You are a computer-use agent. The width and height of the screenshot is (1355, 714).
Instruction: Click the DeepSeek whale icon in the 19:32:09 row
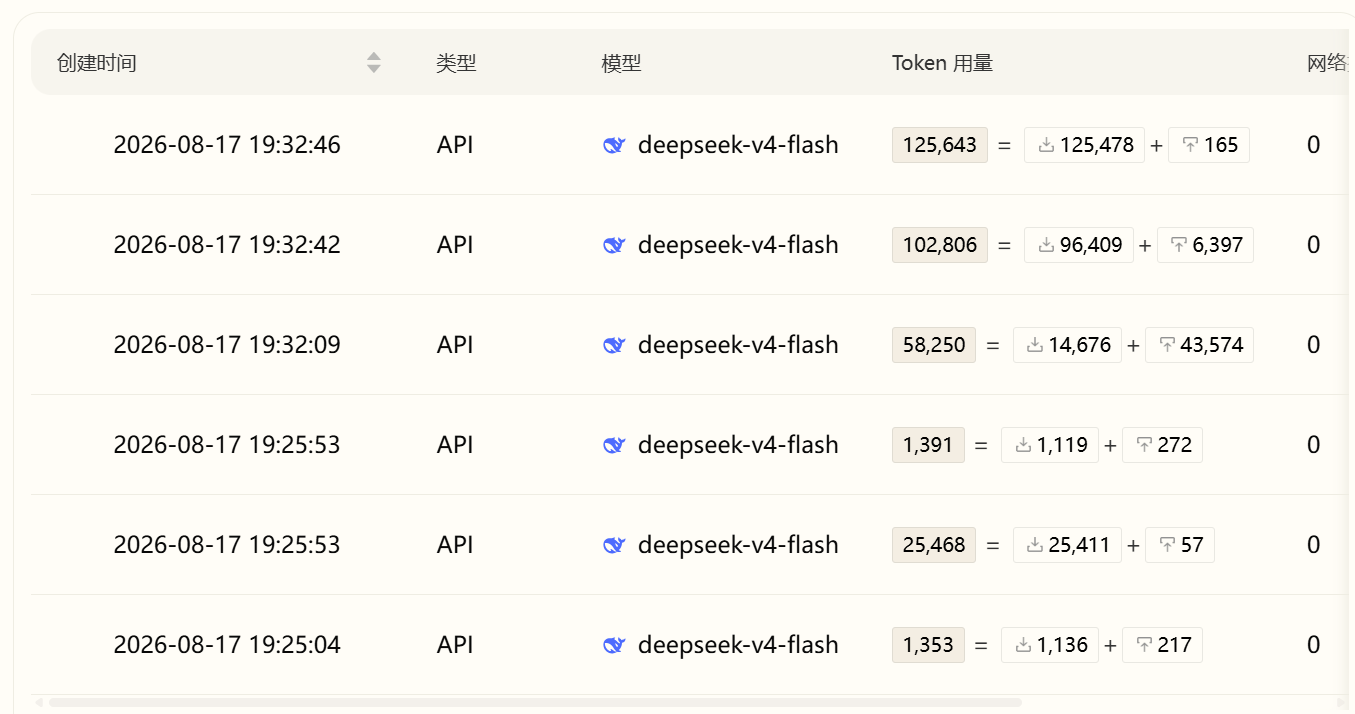[x=614, y=346]
